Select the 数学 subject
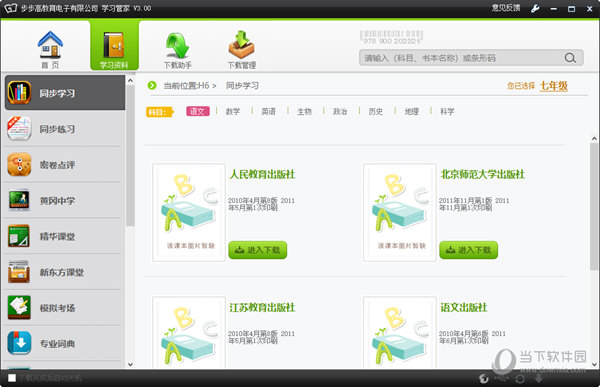 pos(233,111)
